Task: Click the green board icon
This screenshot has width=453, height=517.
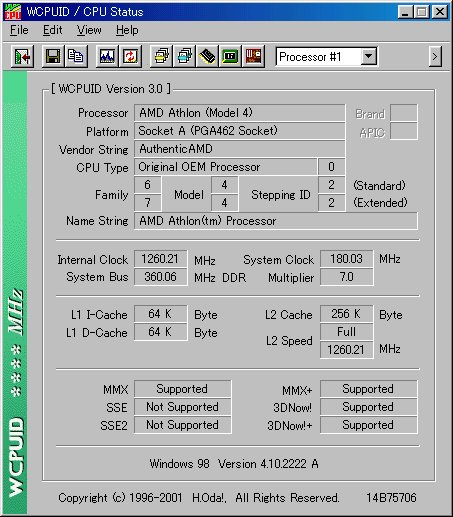Action: [x=230, y=57]
